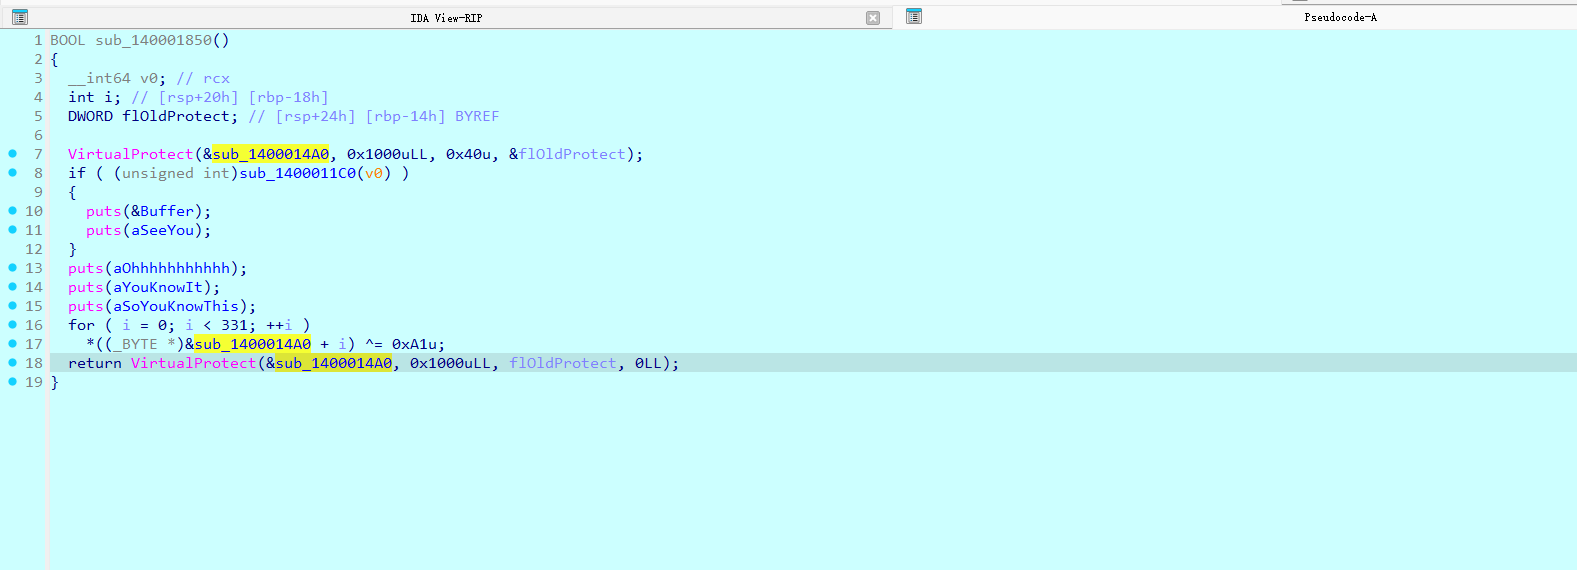1577x570 pixels.
Task: Toggle breakpoint dot on line 14
Action: point(13,287)
